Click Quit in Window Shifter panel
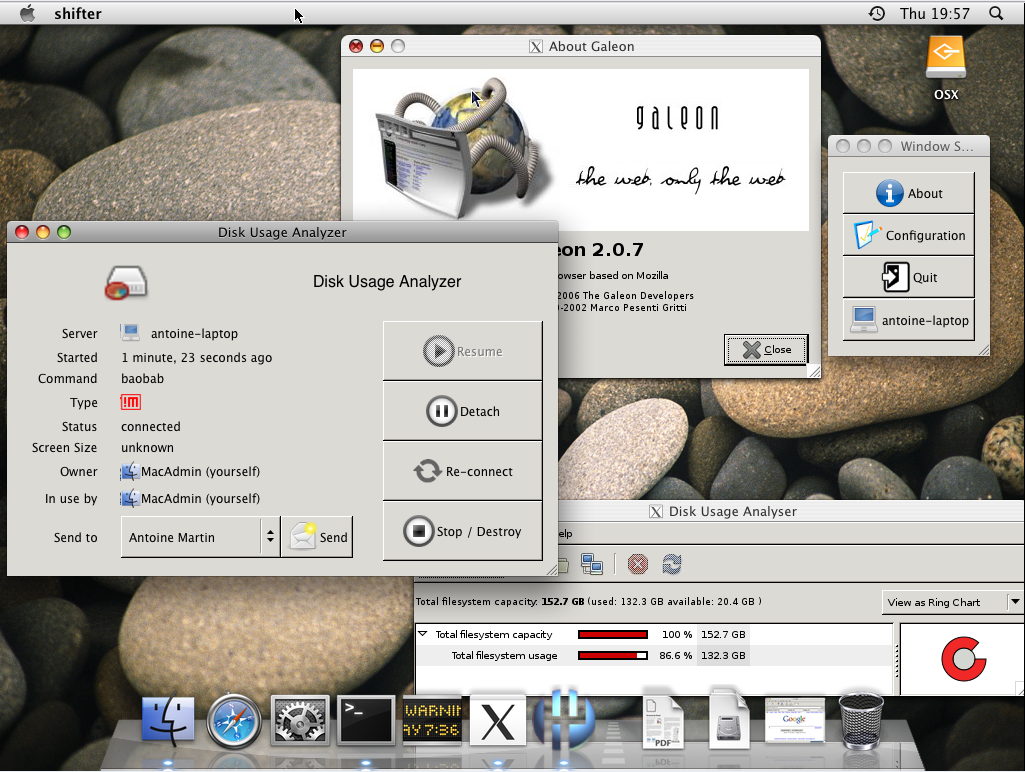 (x=909, y=277)
